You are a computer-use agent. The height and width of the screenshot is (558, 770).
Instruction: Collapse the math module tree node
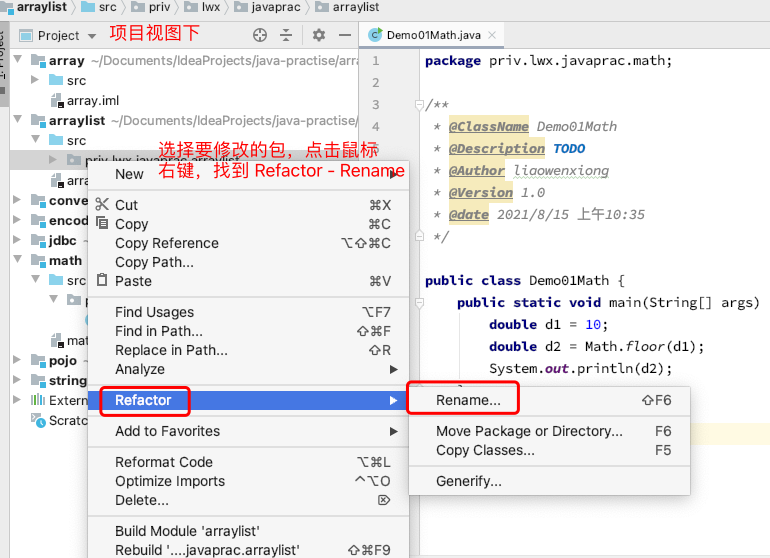18,259
